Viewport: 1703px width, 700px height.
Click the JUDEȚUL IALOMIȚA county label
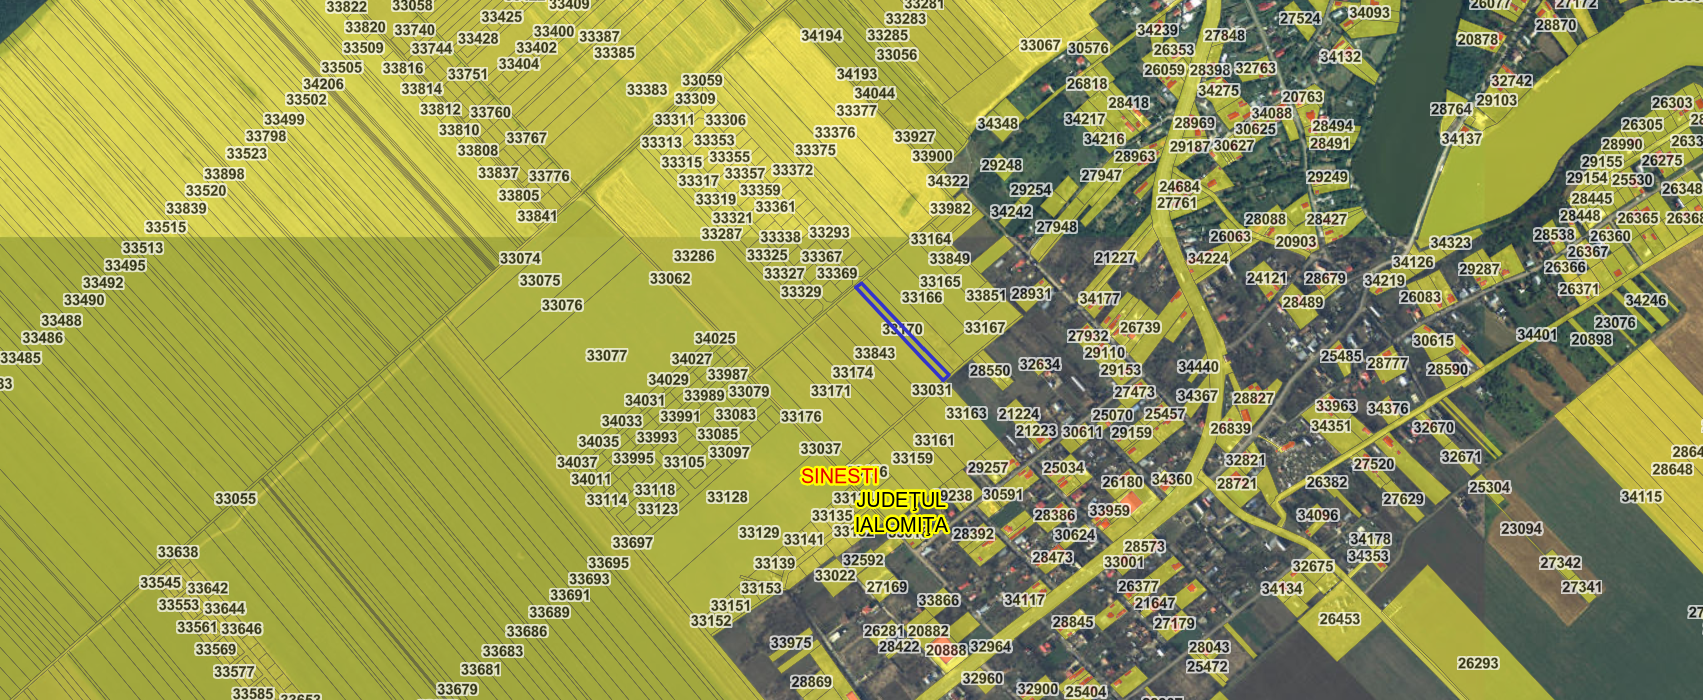click(901, 512)
